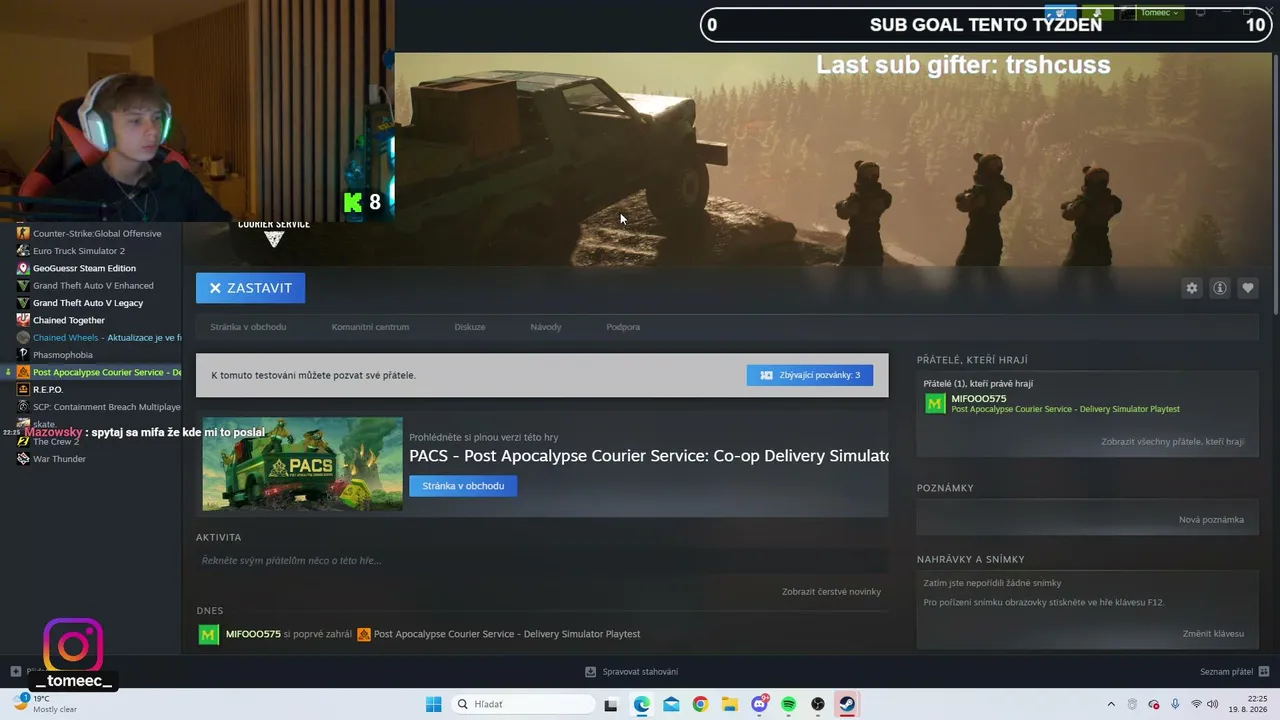The height and width of the screenshot is (720, 1280).
Task: Click the Phasmophobia icon in library list
Action: click(x=23, y=355)
